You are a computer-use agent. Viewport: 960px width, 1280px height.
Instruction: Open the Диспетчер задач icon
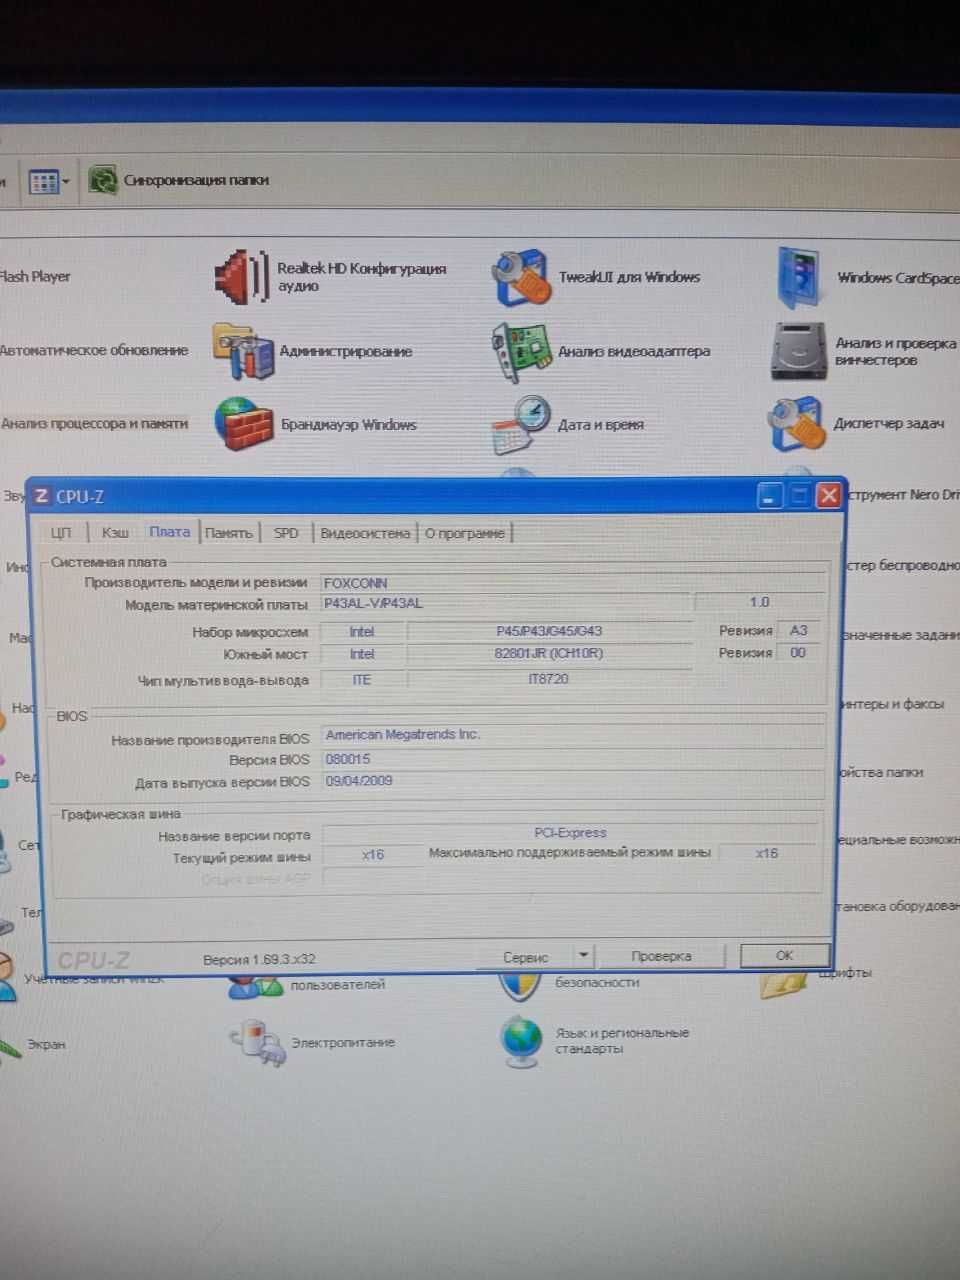click(797, 424)
